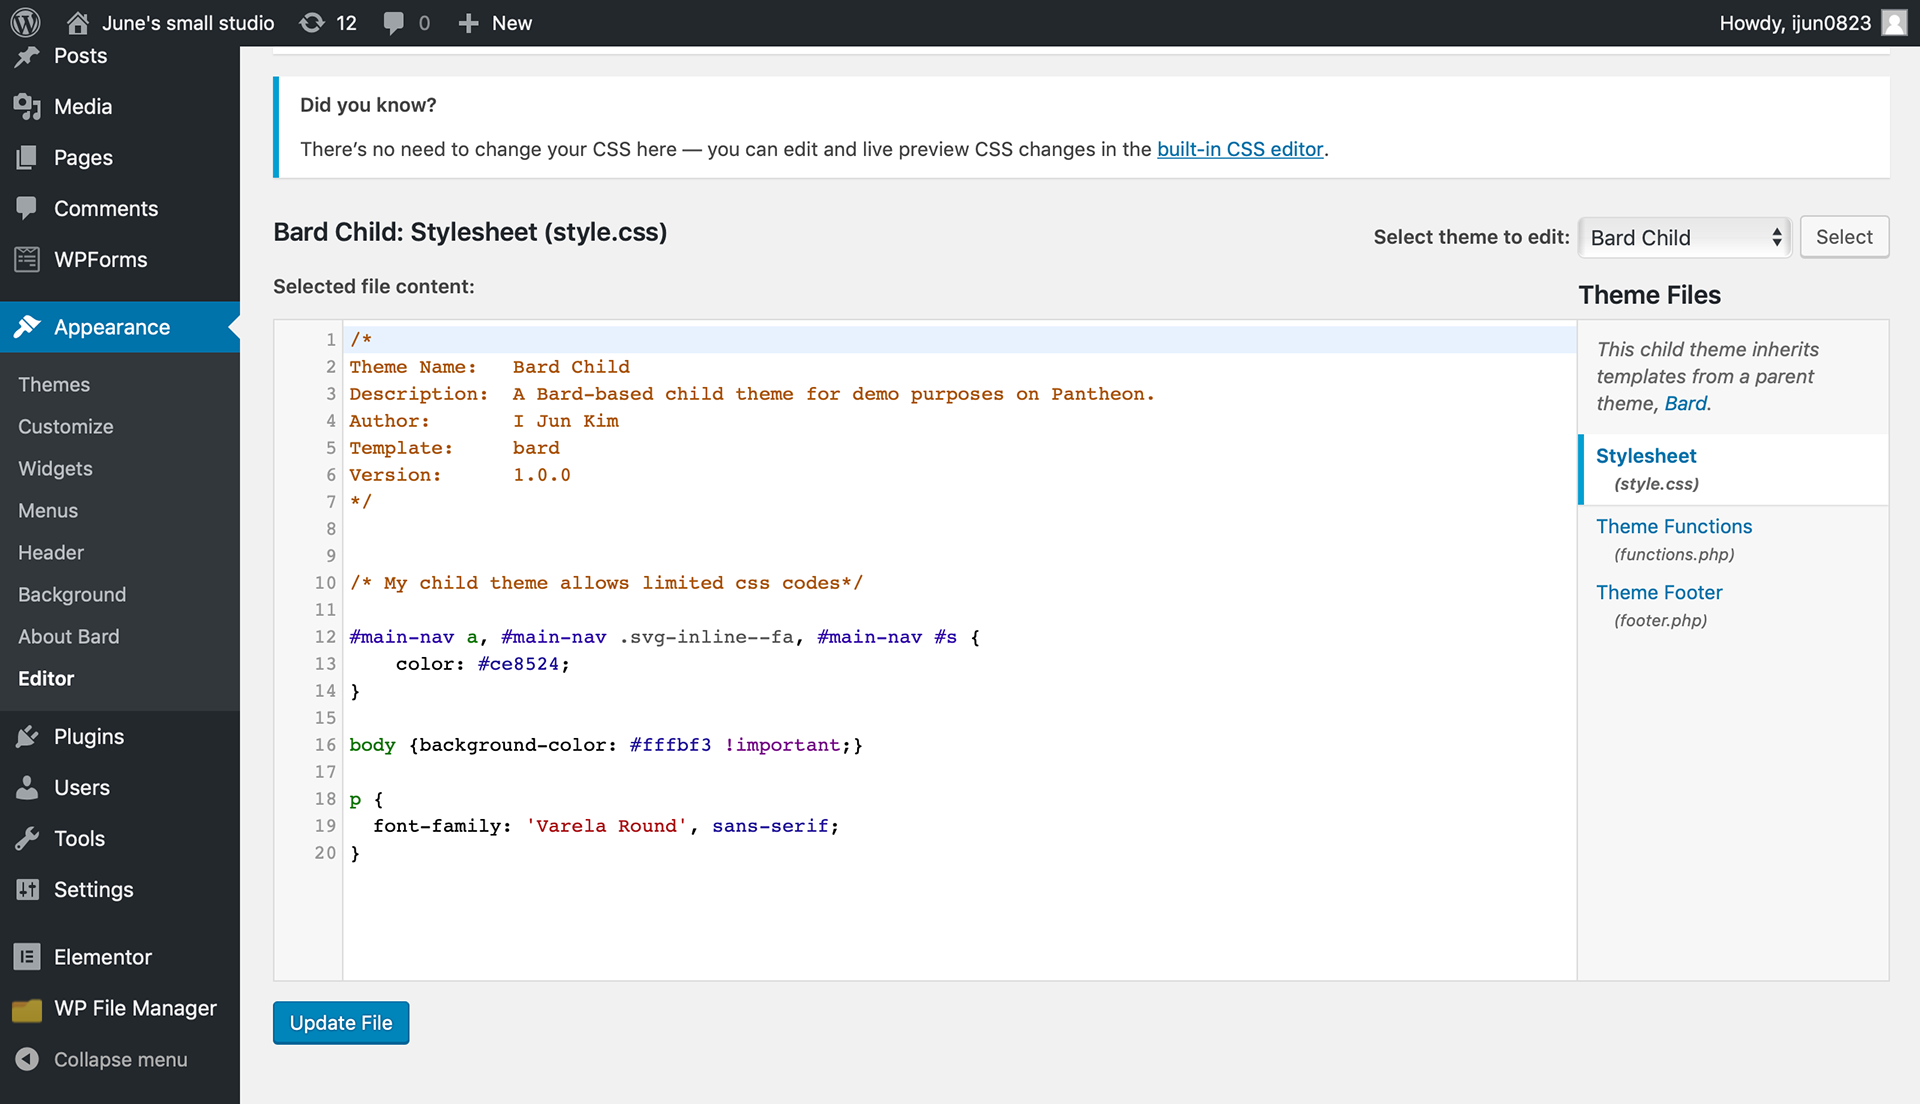Viewport: 1920px width, 1104px height.
Task: Open Theme Functions (functions.php) file
Action: (1674, 539)
